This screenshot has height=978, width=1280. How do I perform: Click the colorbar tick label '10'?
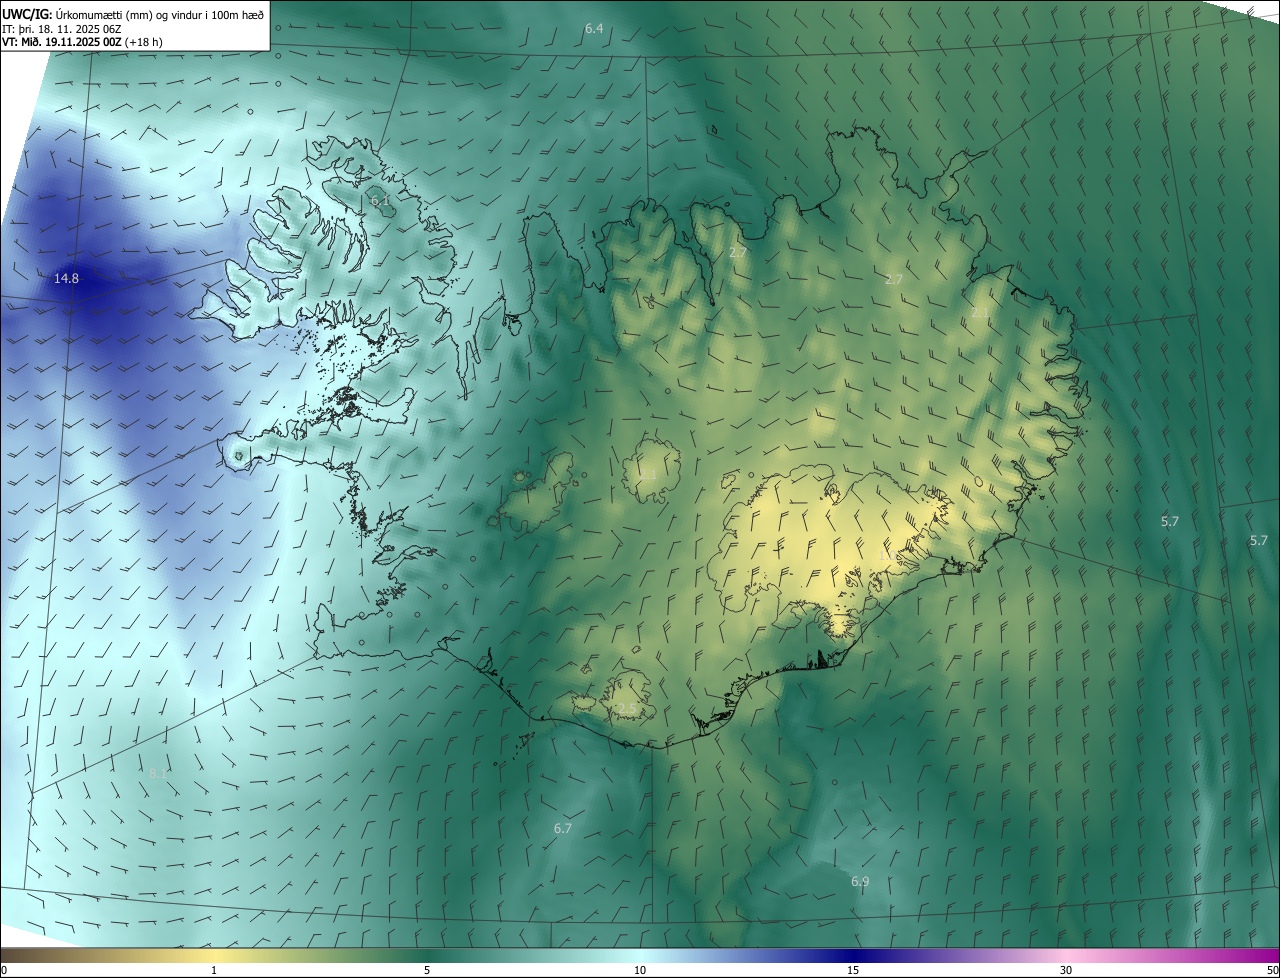640,970
